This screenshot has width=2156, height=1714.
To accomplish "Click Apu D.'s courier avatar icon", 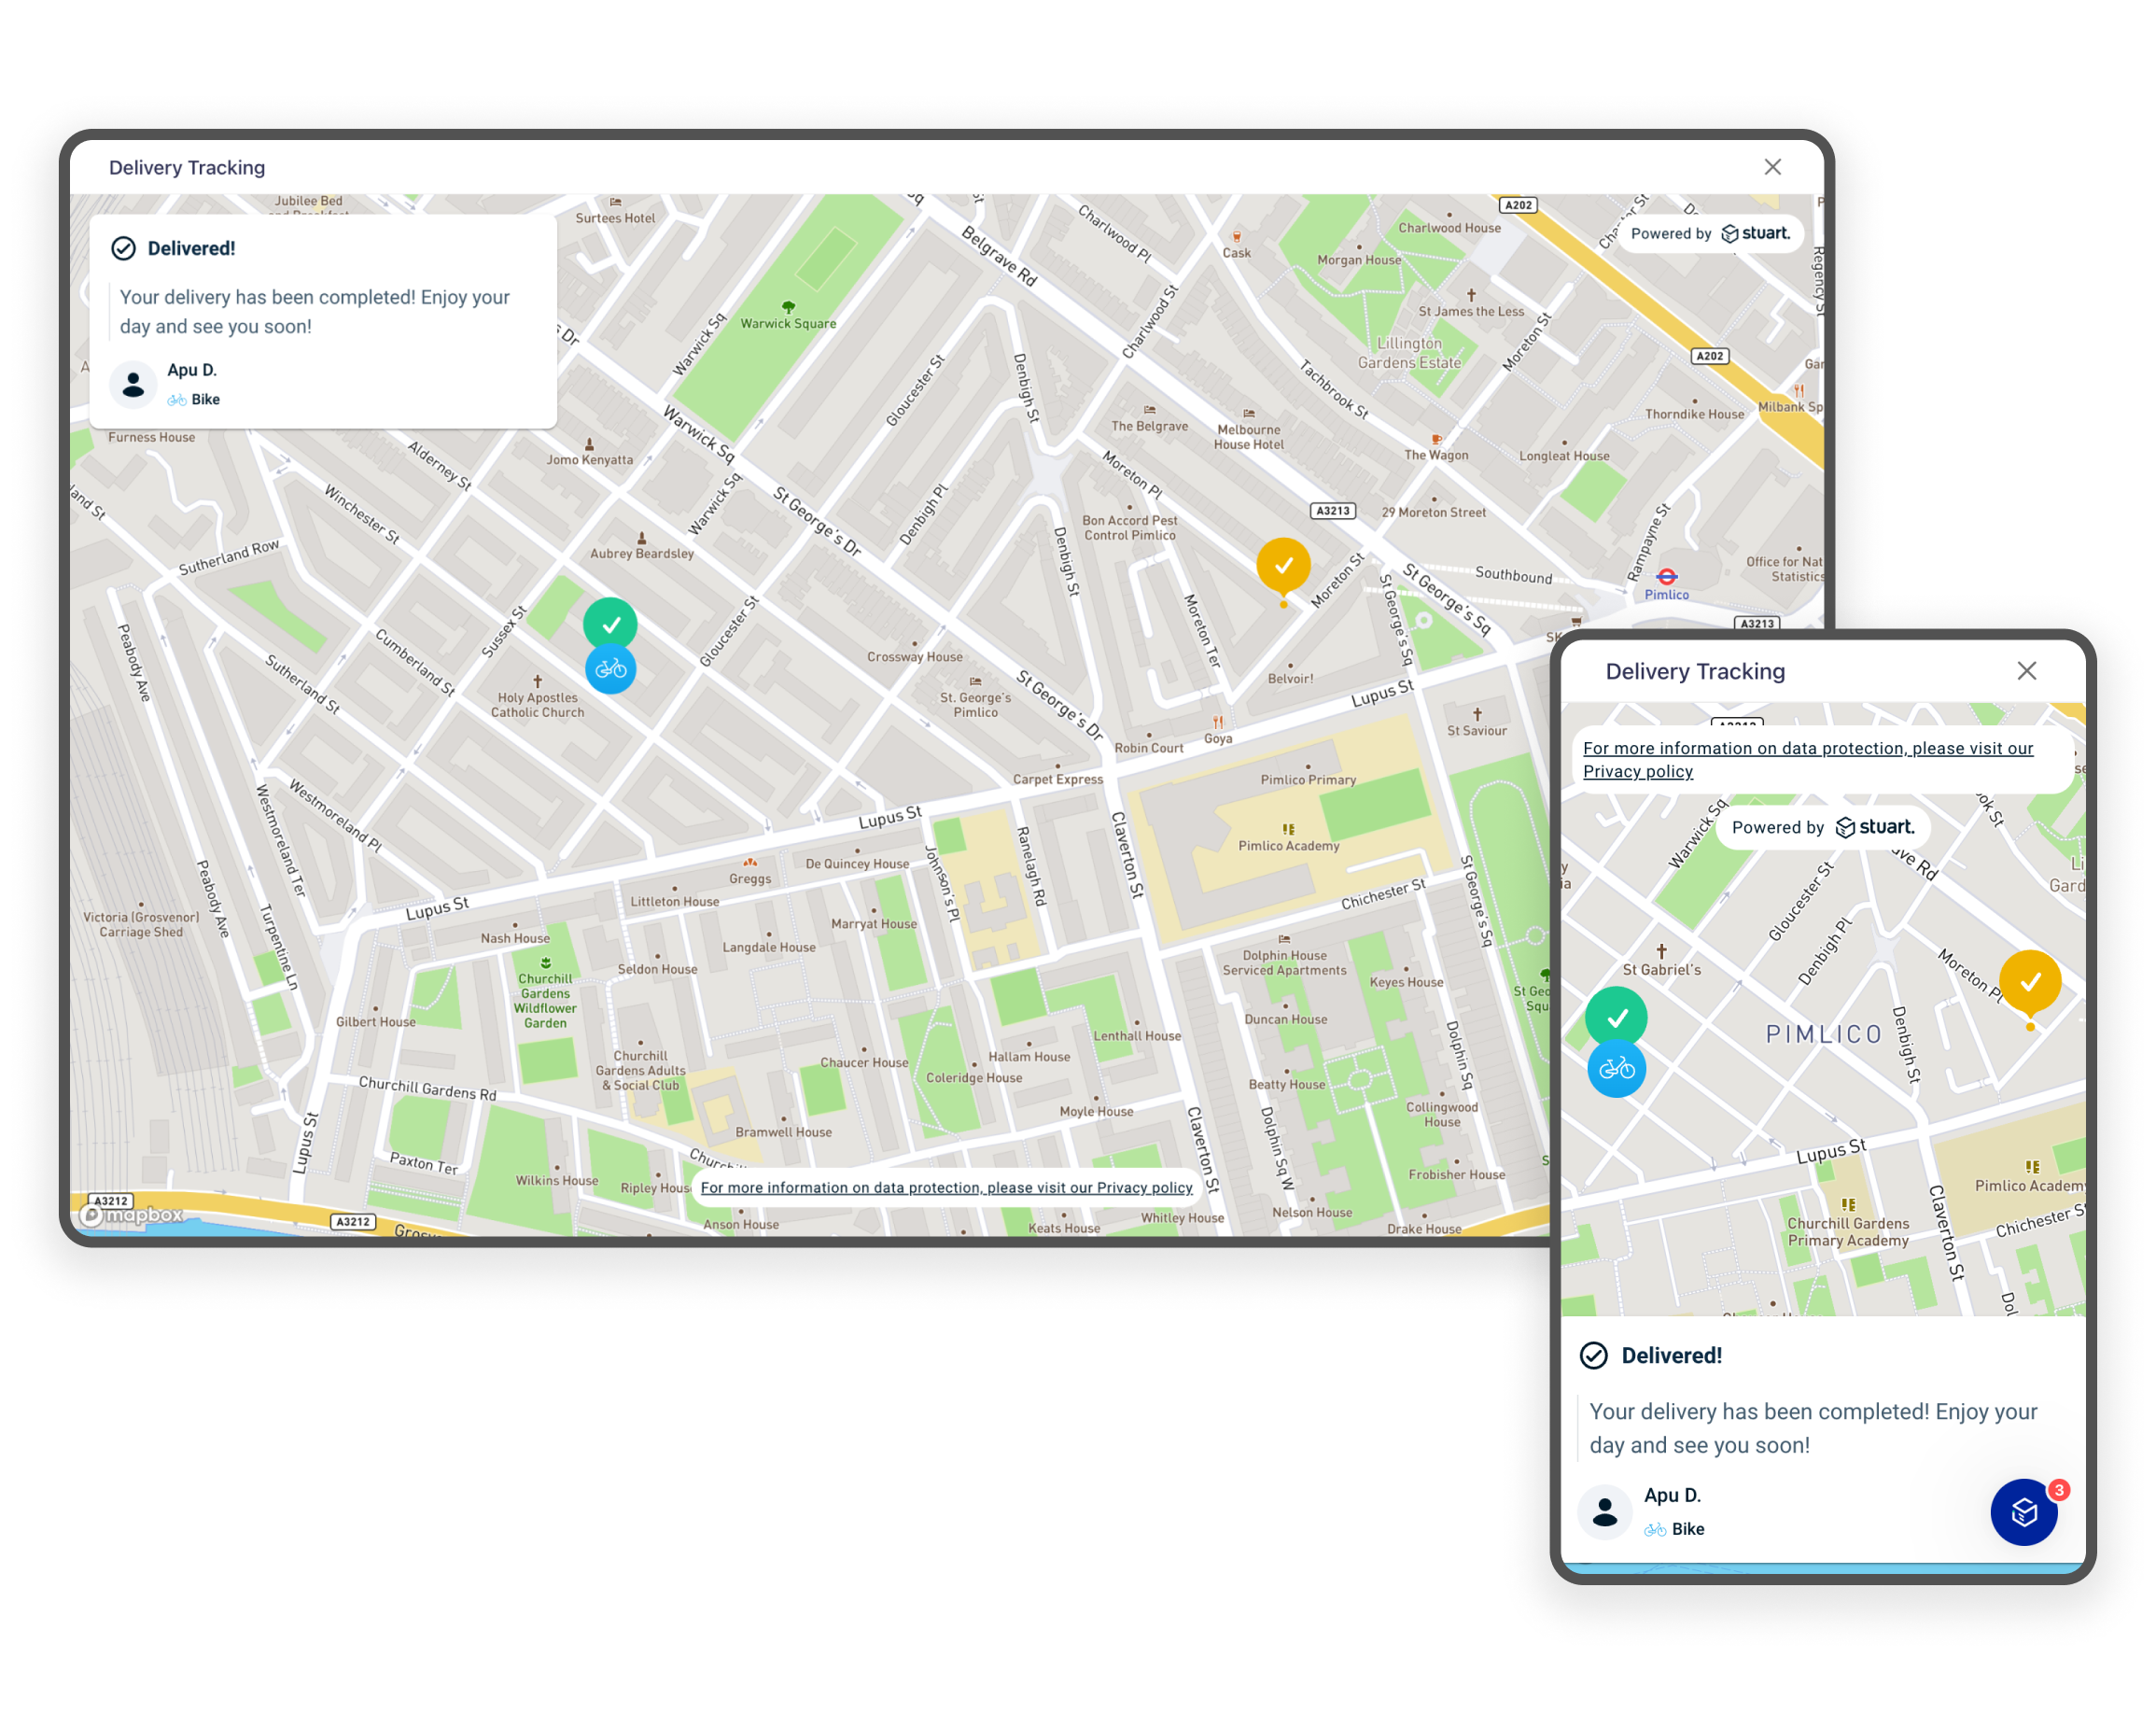I will tap(133, 384).
